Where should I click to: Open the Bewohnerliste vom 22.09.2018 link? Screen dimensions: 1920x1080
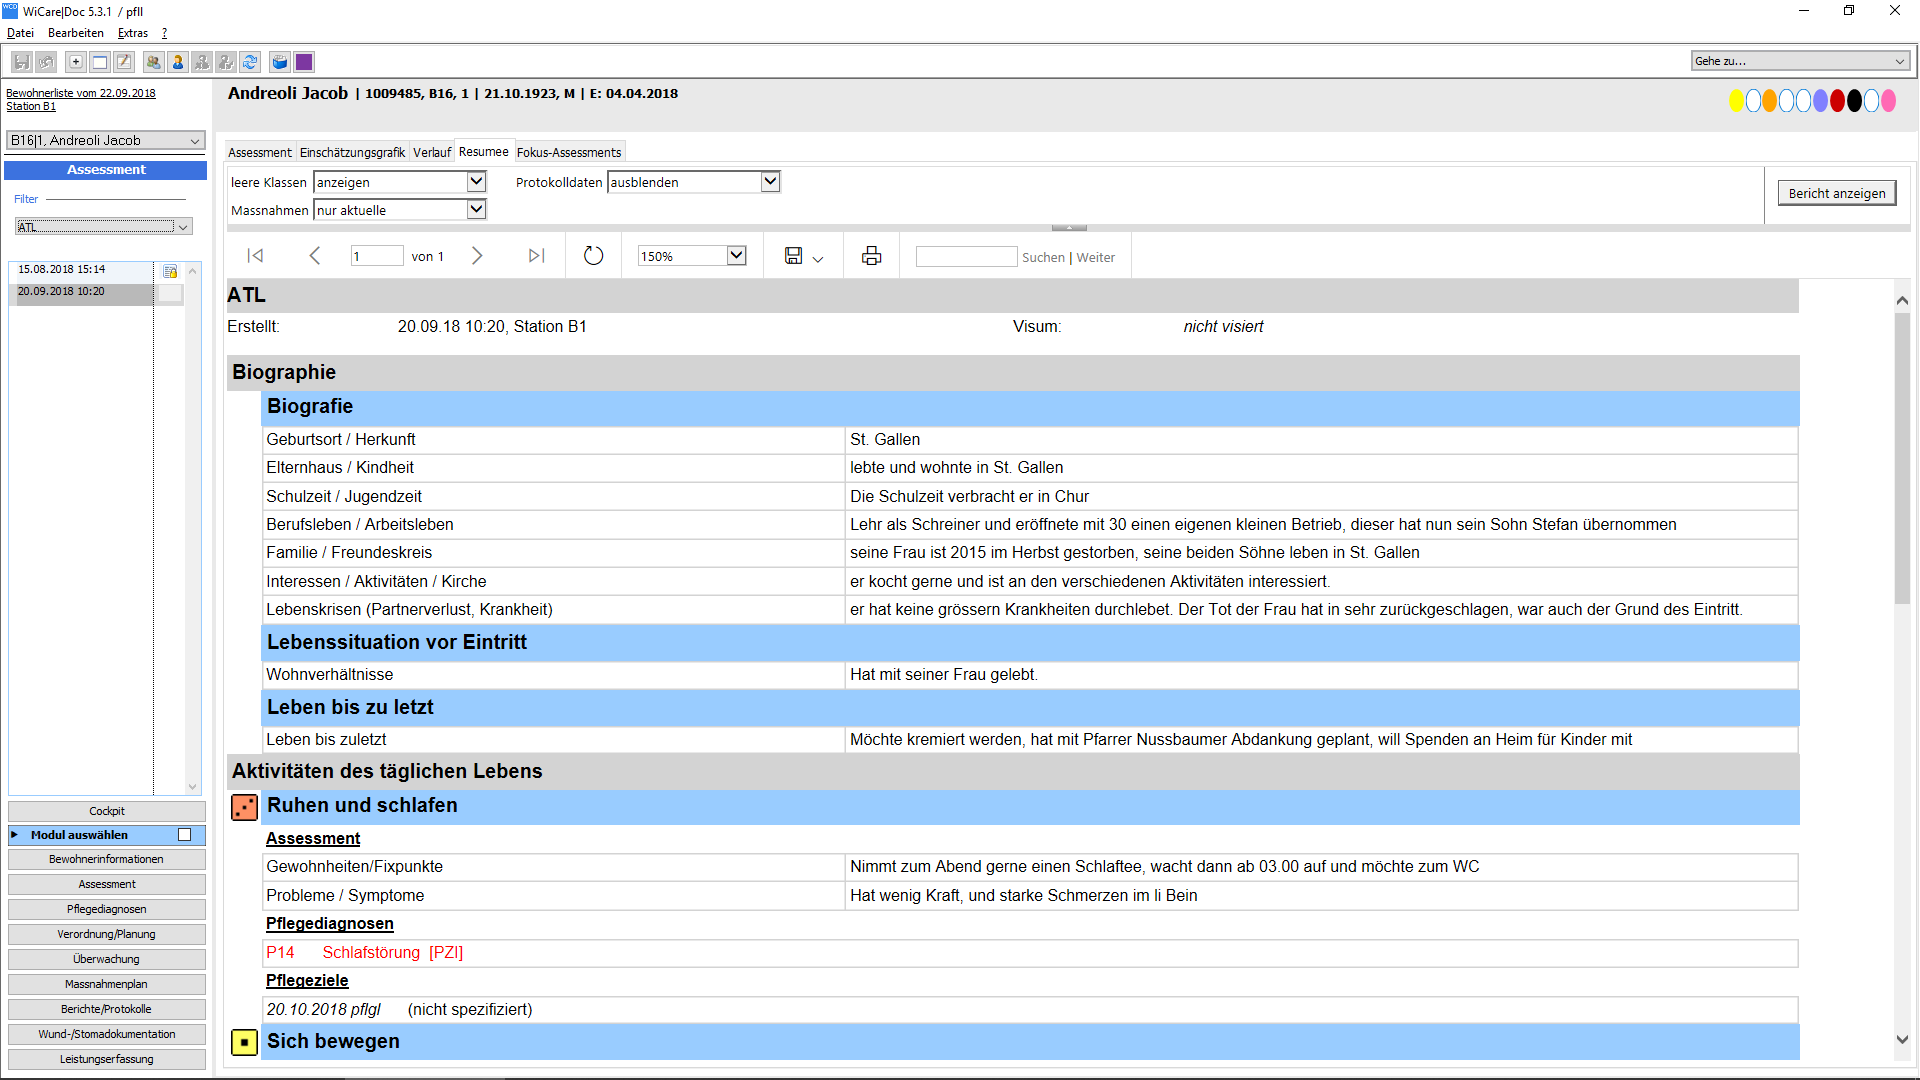coord(81,93)
